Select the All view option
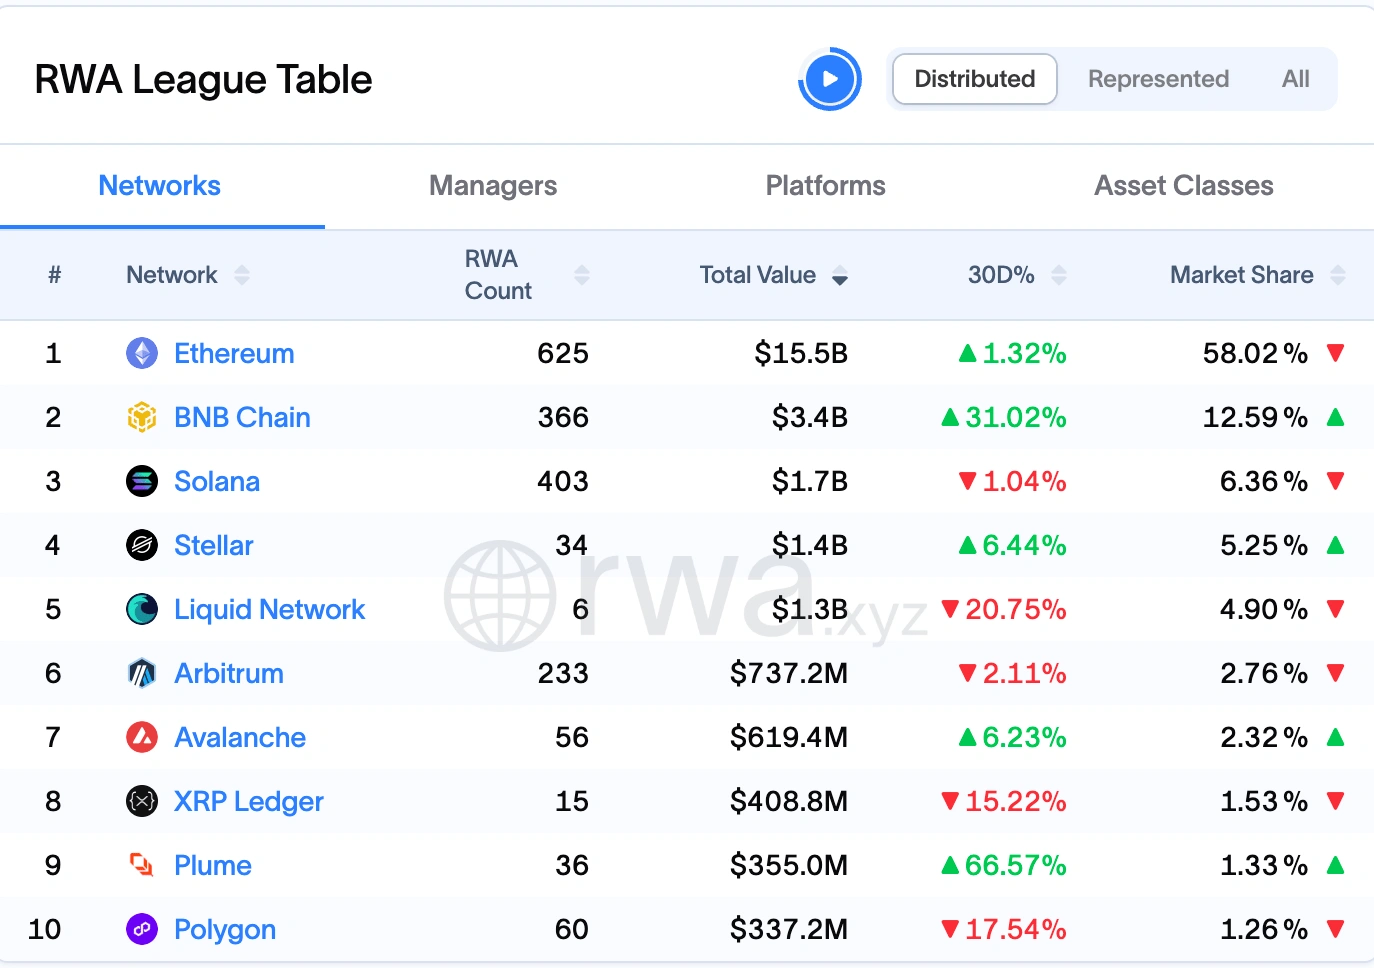Viewport: 1374px width, 968px height. [1295, 79]
